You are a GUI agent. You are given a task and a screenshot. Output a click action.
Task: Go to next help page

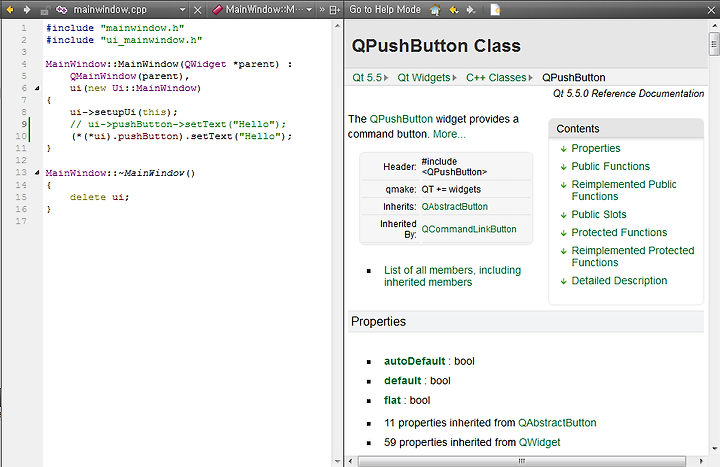471,10
